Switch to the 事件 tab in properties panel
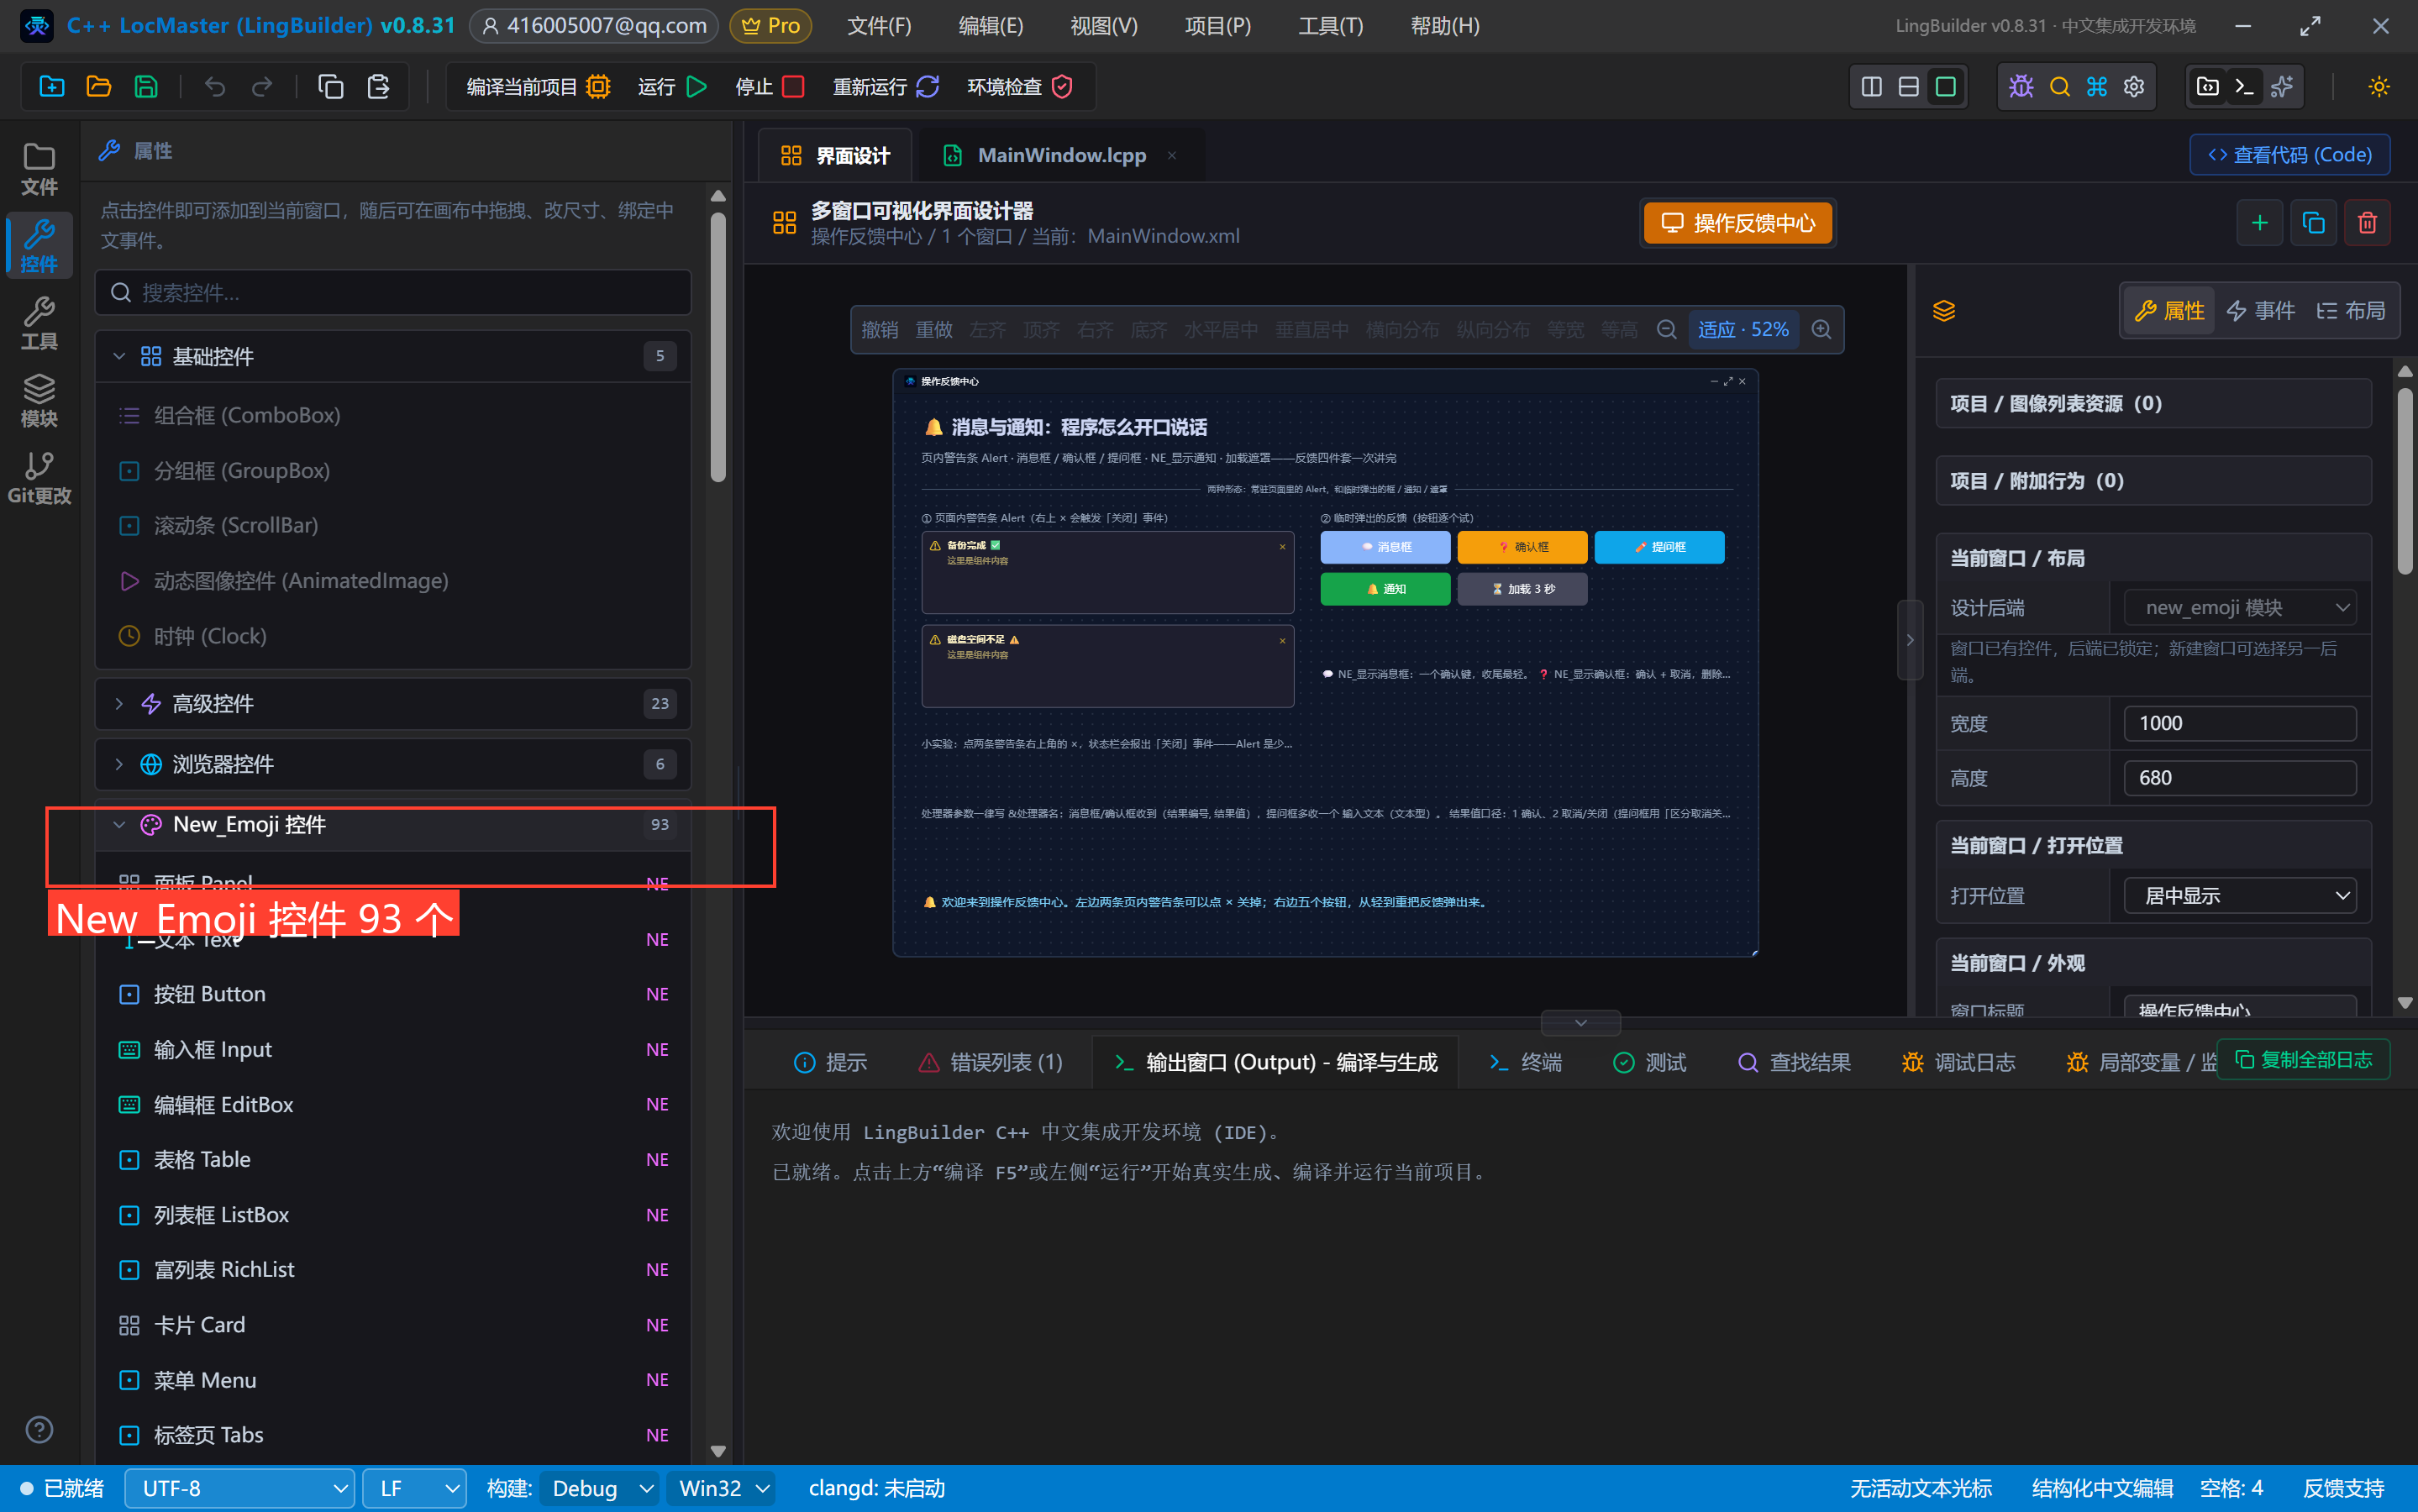The height and width of the screenshot is (1512, 2418). 2260,311
